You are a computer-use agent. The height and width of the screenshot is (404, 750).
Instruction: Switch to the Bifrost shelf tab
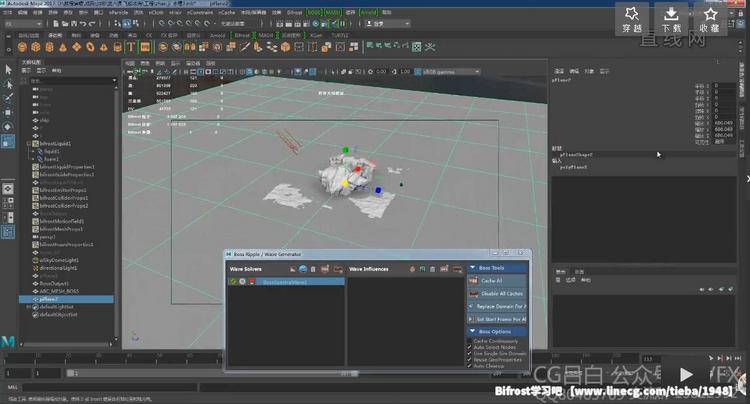click(x=242, y=35)
